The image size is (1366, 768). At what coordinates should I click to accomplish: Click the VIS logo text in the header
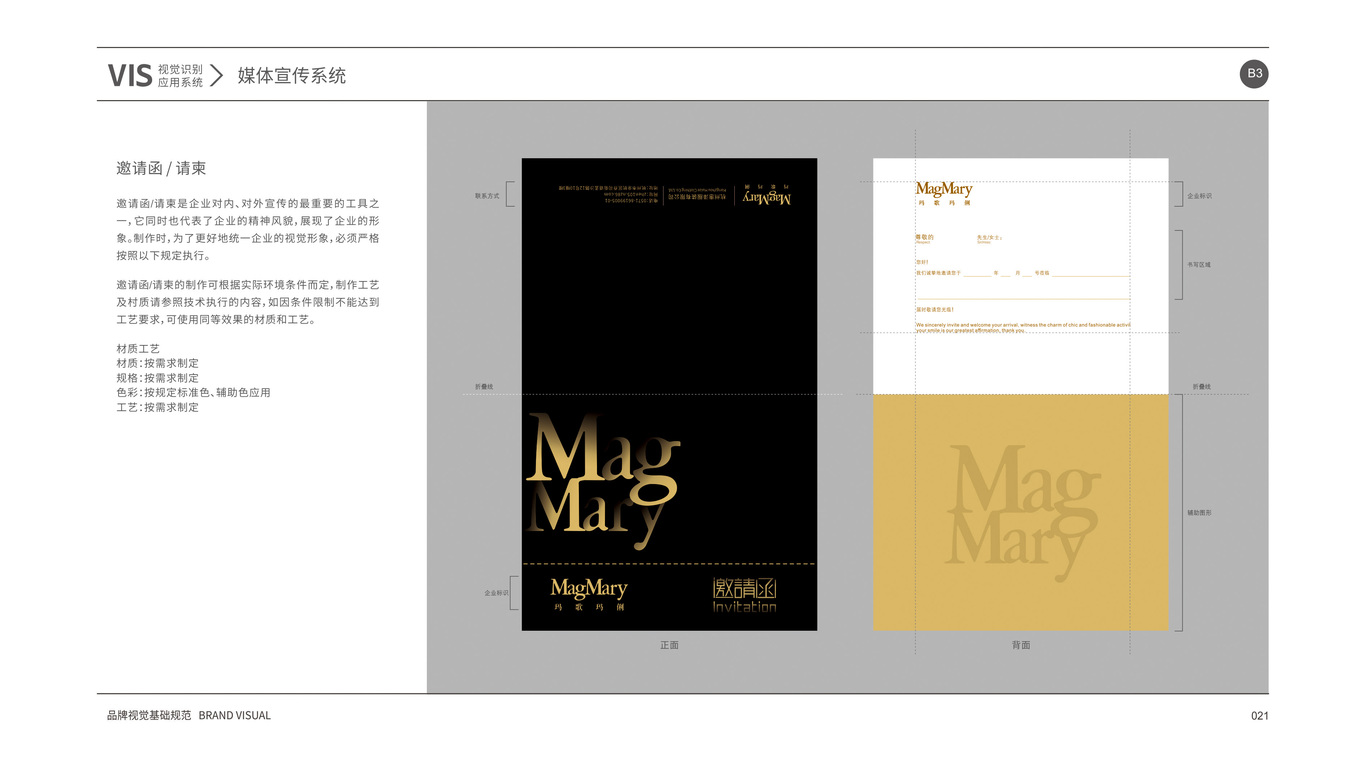pyautogui.click(x=130, y=75)
